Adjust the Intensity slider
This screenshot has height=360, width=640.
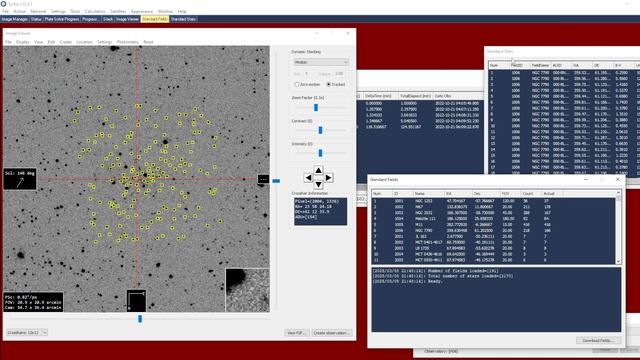(x=320, y=153)
